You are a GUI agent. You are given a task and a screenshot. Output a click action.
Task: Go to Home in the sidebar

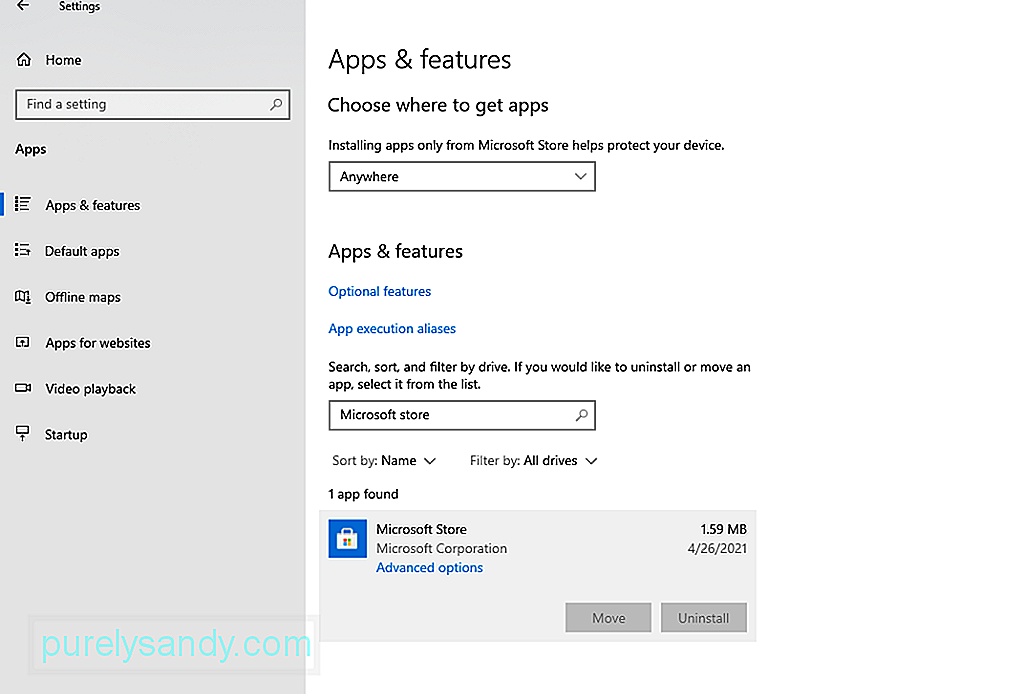[x=63, y=60]
